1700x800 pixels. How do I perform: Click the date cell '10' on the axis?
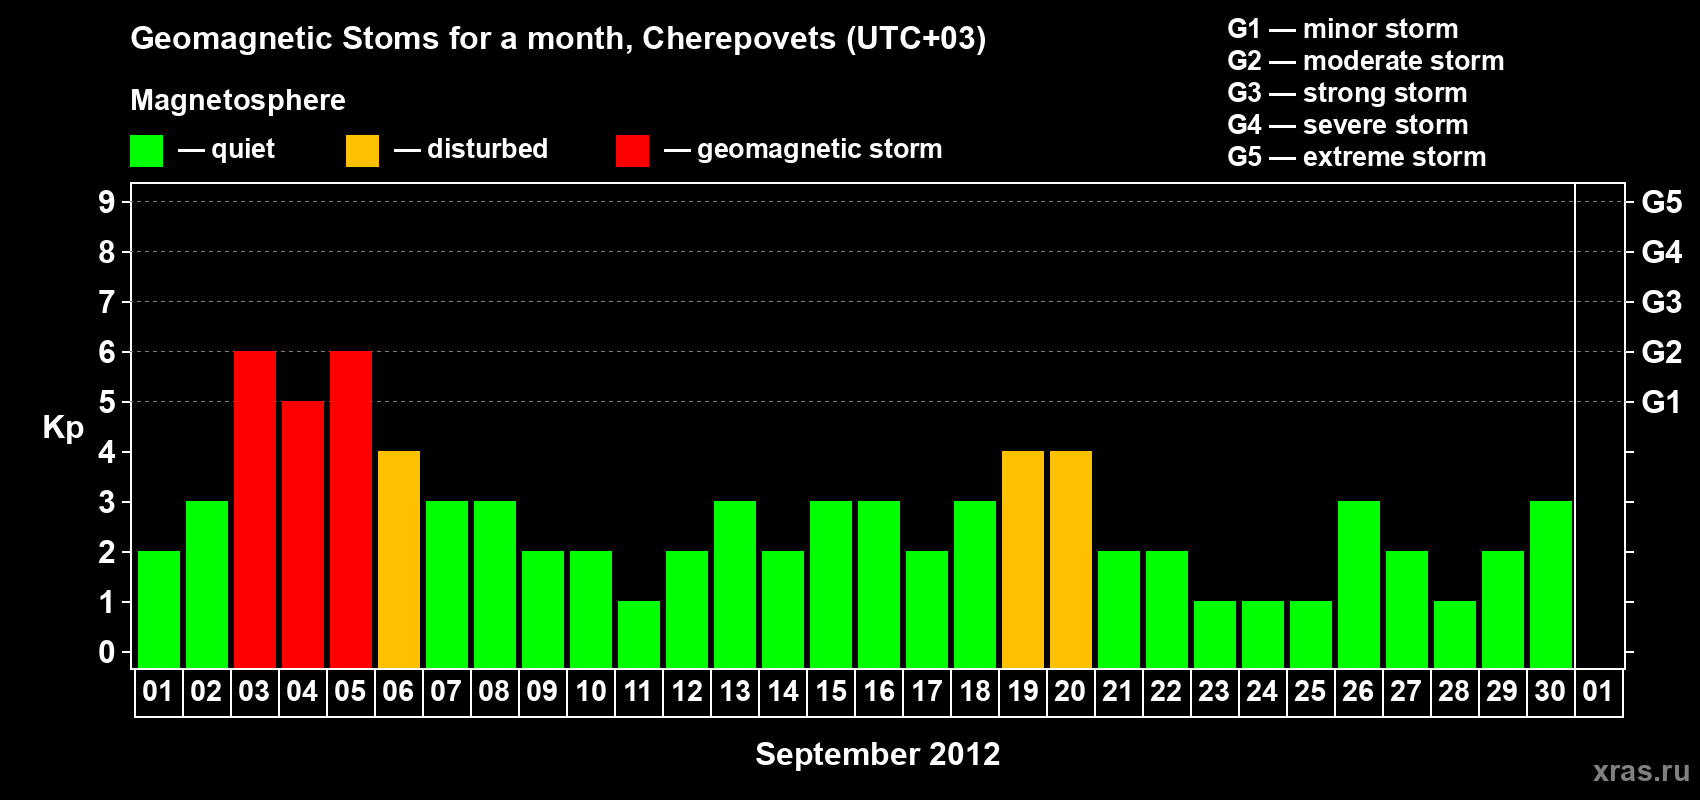(590, 692)
